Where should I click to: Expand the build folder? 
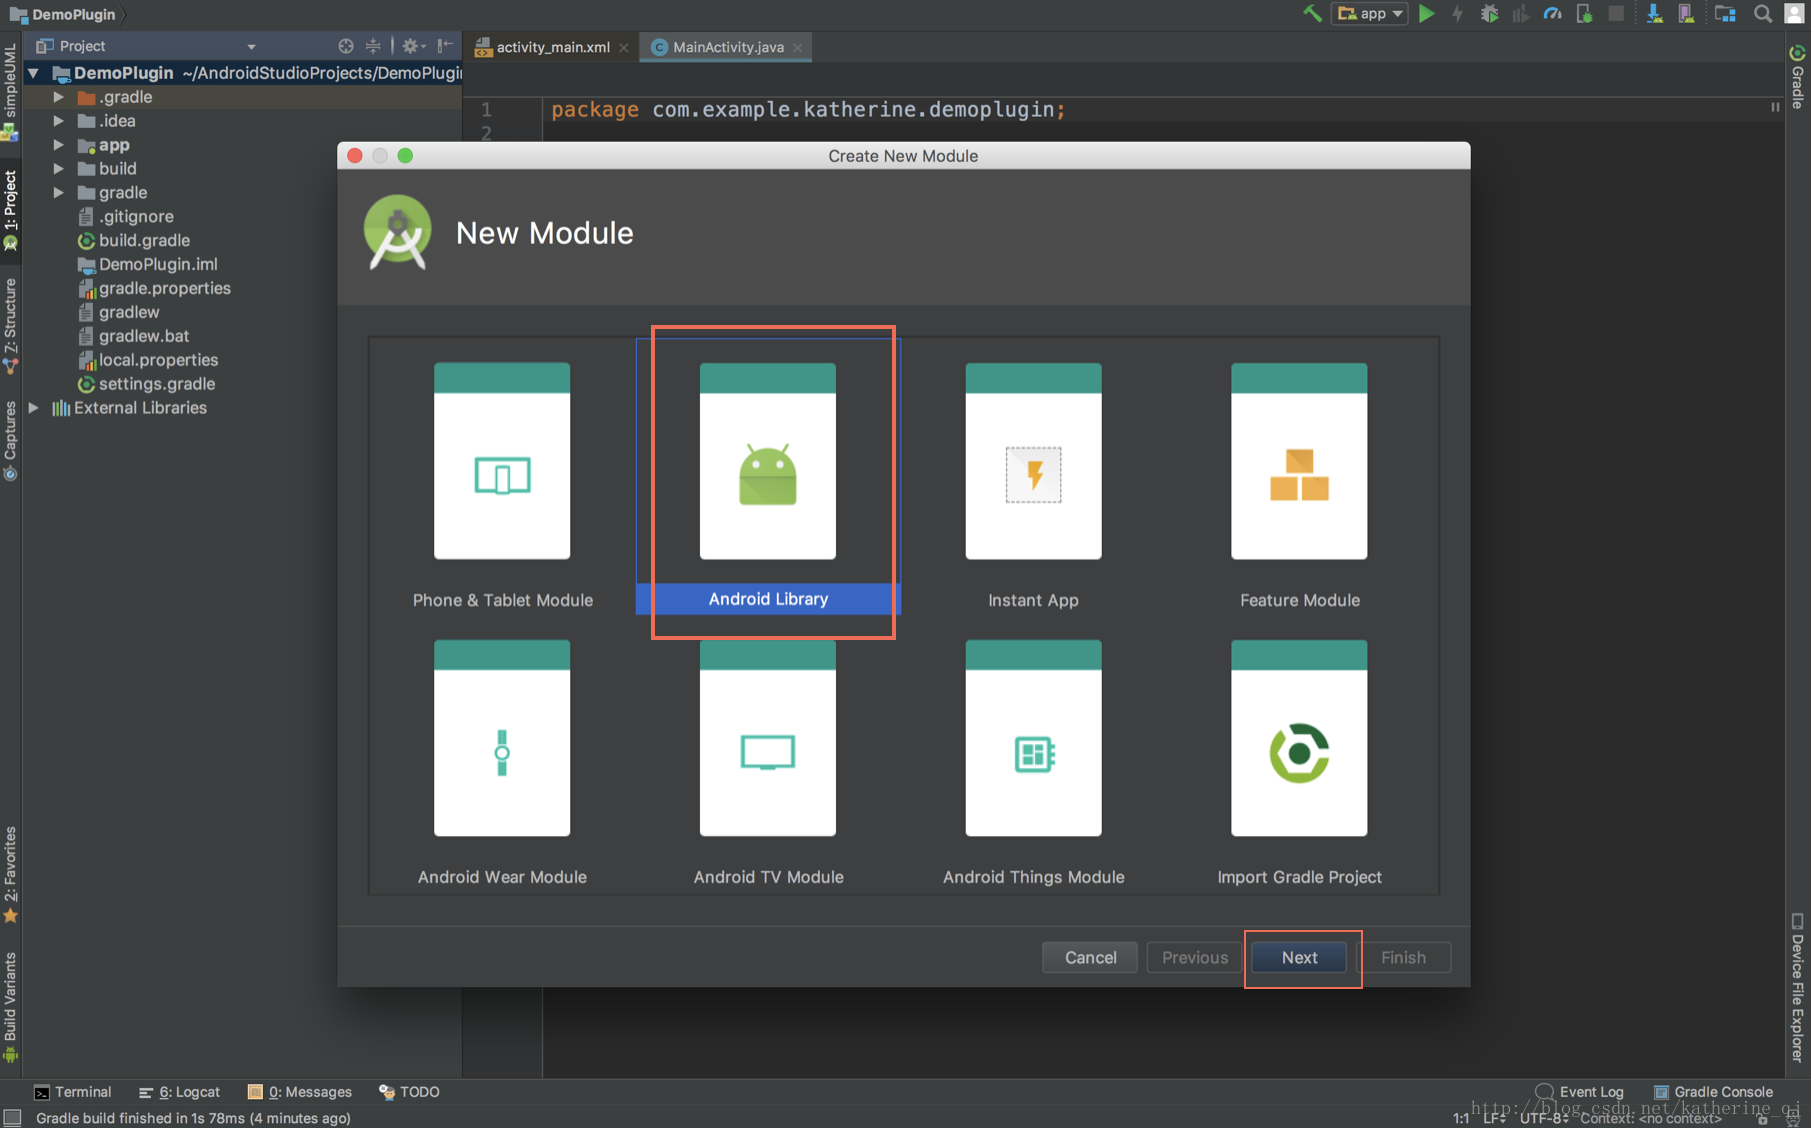pyautogui.click(x=58, y=169)
